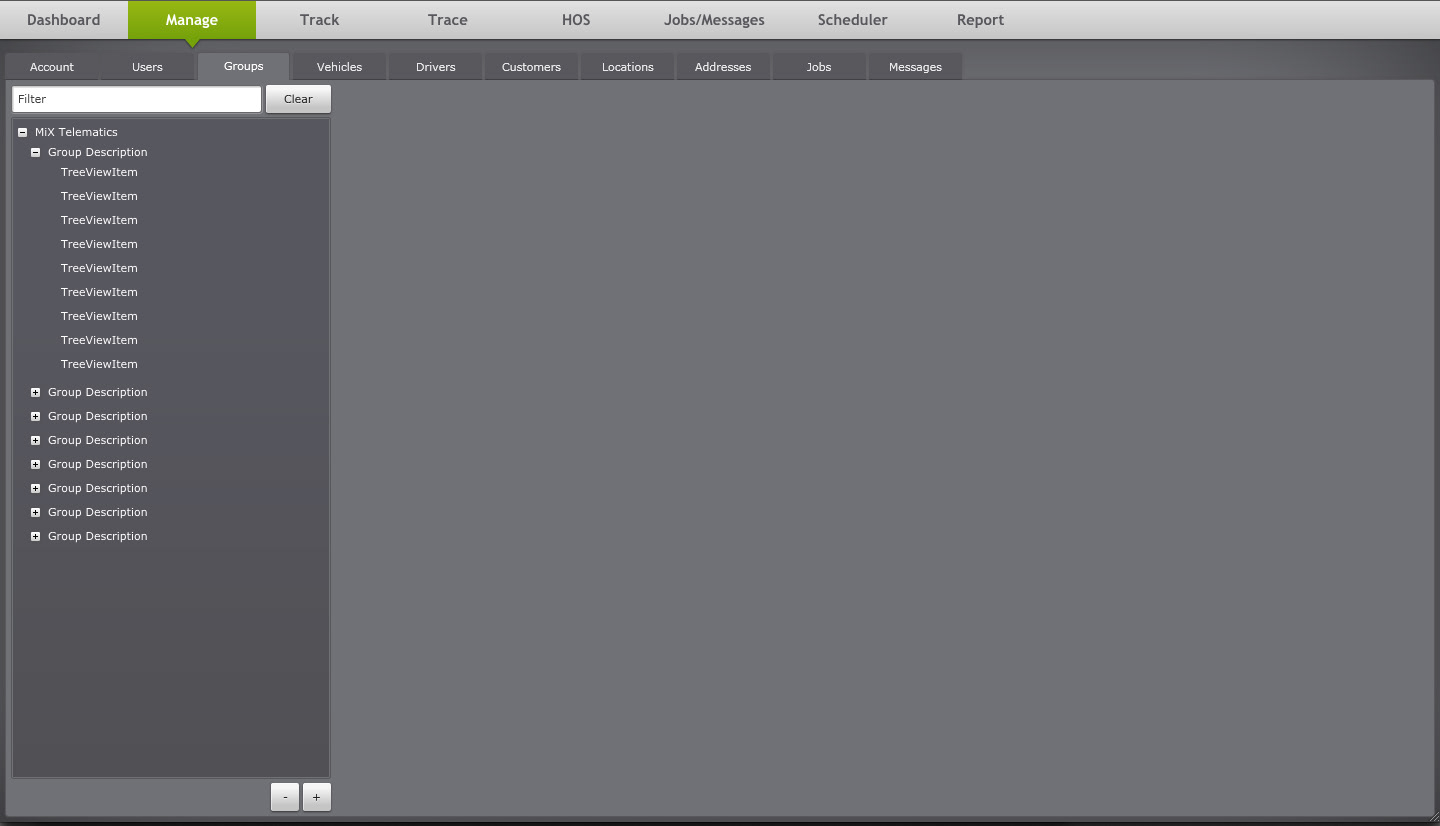Click the plus button below the tree

tap(317, 797)
